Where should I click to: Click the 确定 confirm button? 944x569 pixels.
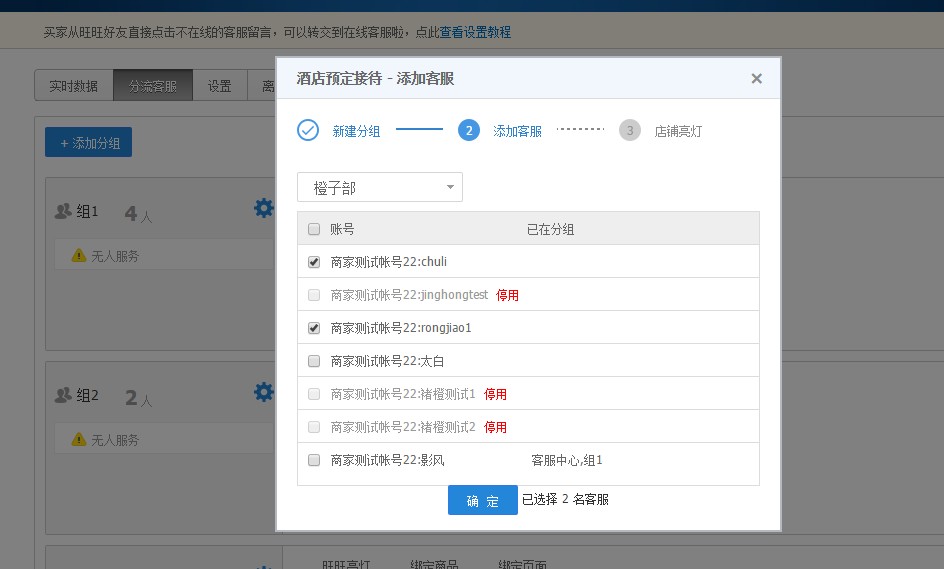483,500
